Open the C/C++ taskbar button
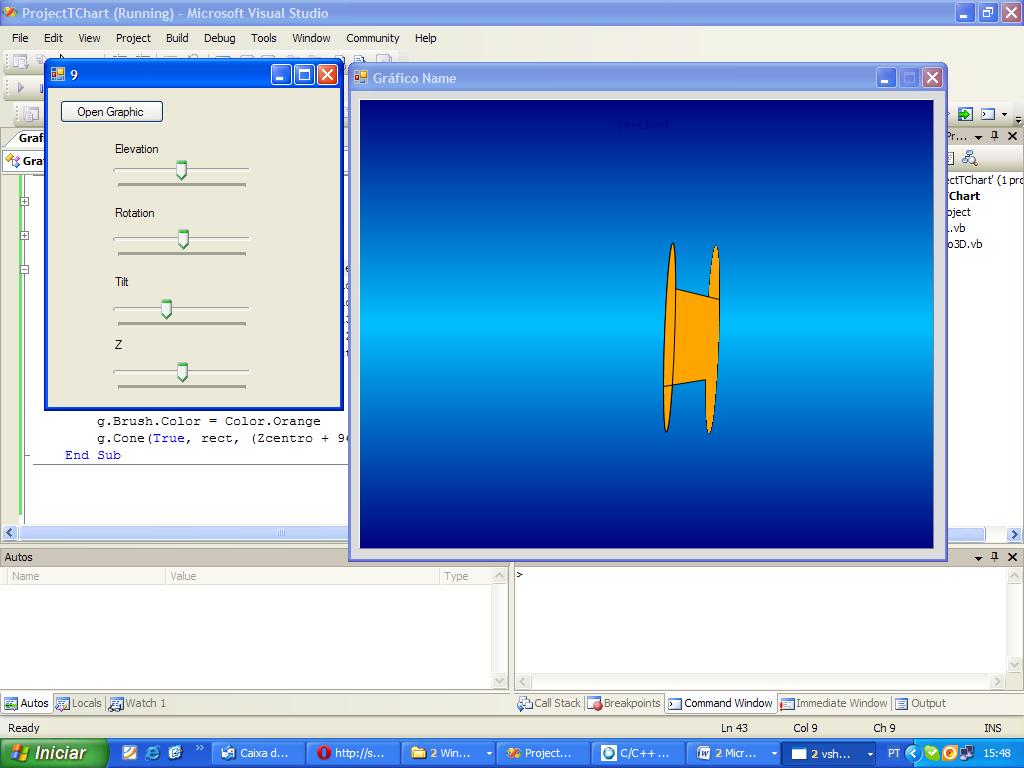 [x=638, y=753]
